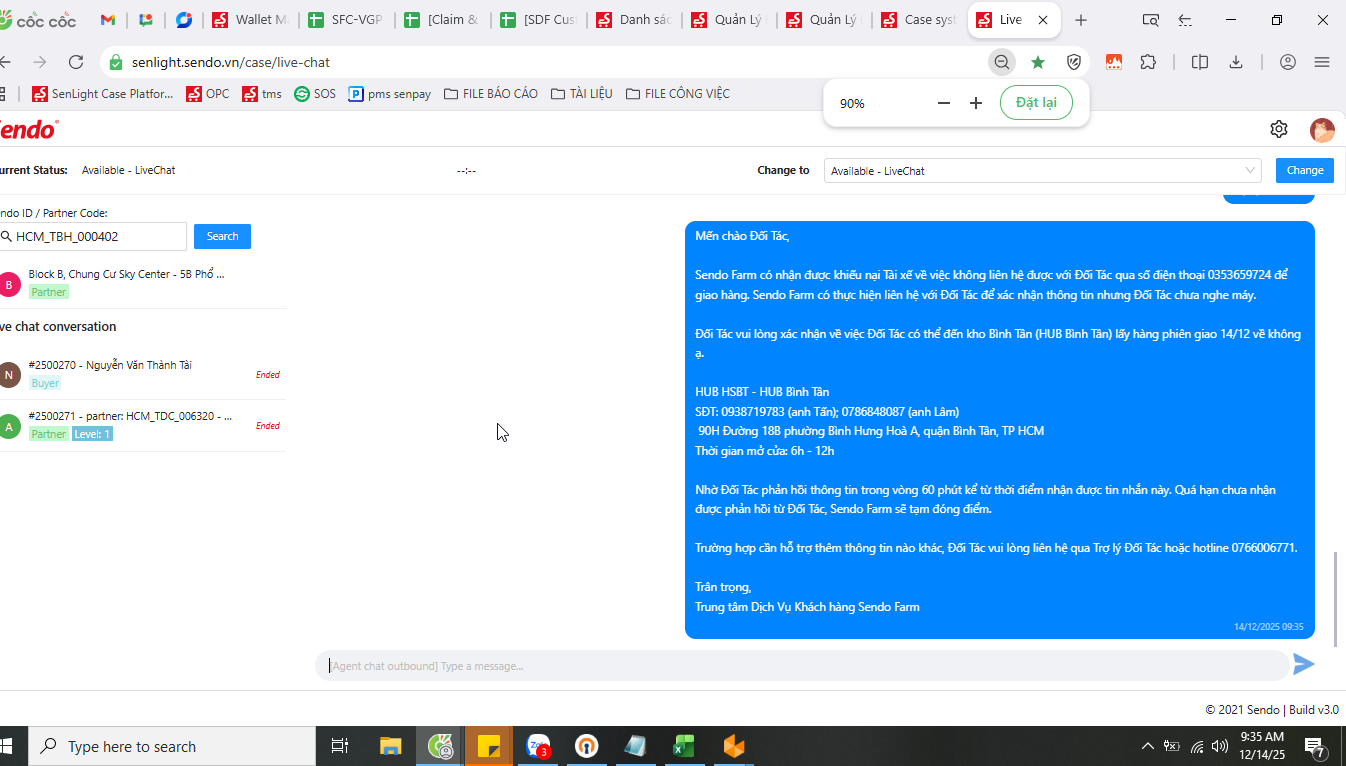Click the message timestamp 14/12/2025 09:35
The image size is (1346, 766).
(1268, 627)
